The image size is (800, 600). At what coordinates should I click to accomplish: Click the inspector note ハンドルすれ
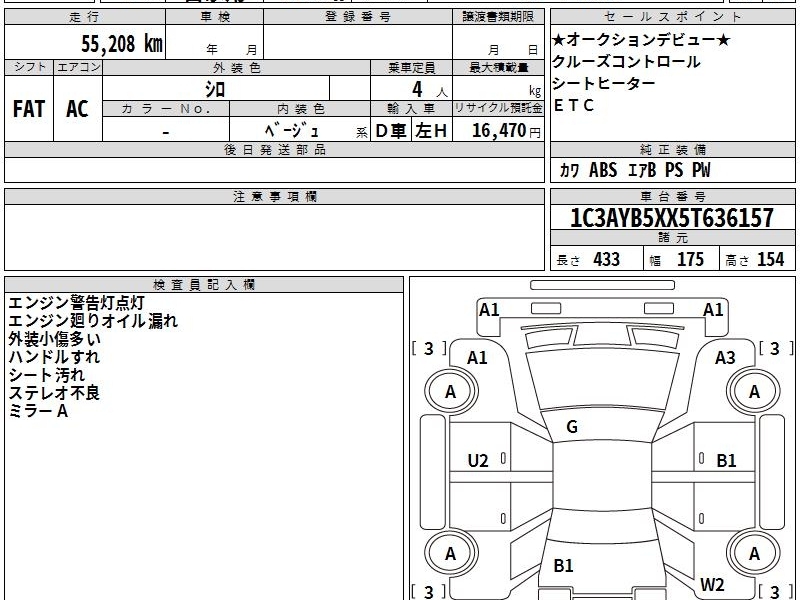tap(54, 357)
